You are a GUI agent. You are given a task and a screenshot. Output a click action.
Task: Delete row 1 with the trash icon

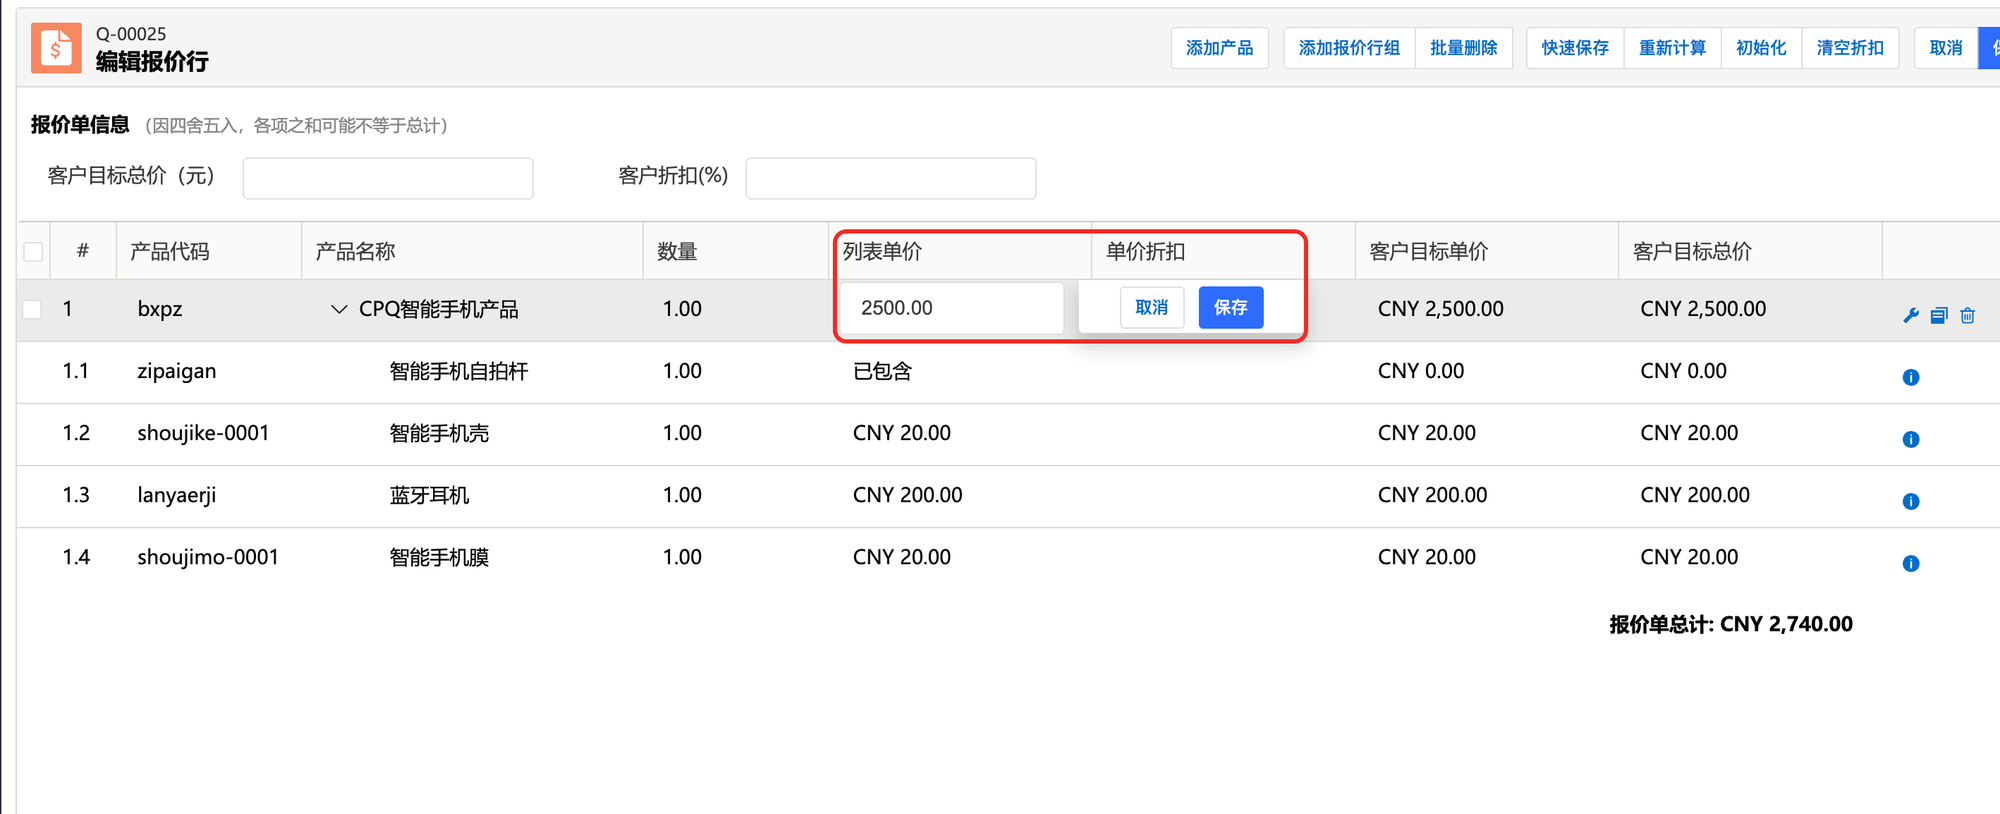click(x=1967, y=316)
